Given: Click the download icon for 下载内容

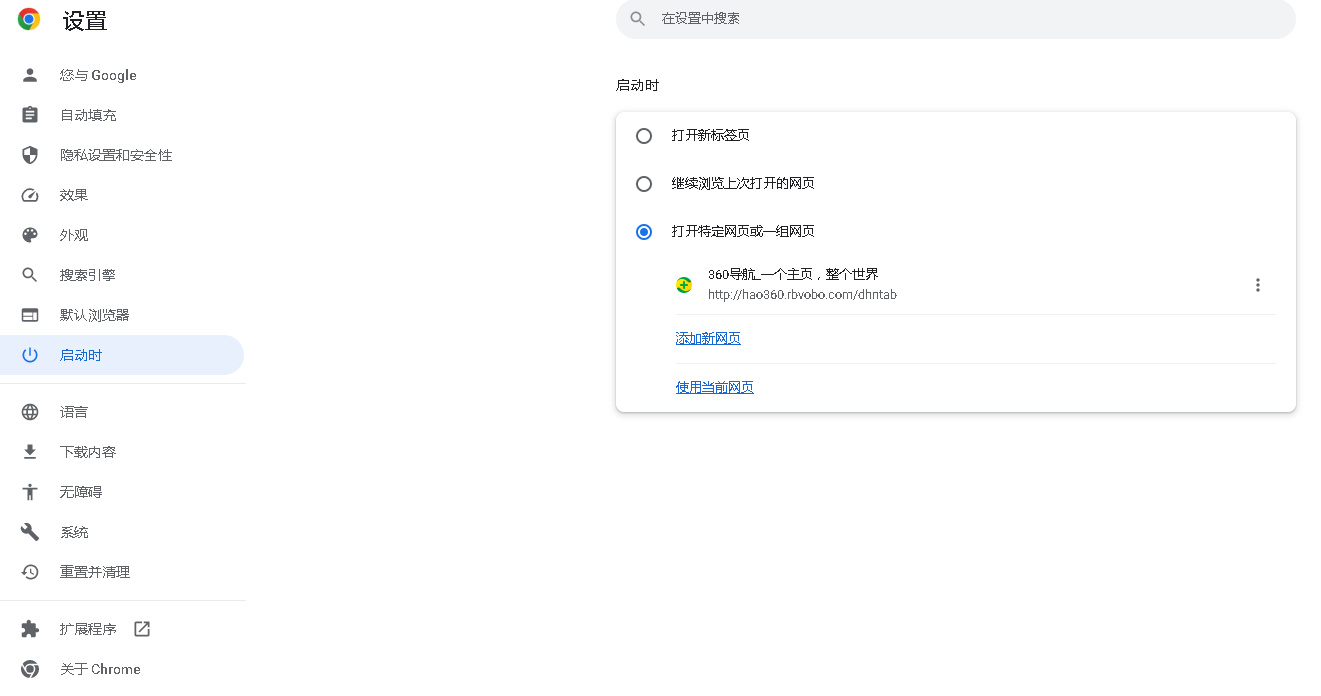Looking at the screenshot, I should (30, 452).
